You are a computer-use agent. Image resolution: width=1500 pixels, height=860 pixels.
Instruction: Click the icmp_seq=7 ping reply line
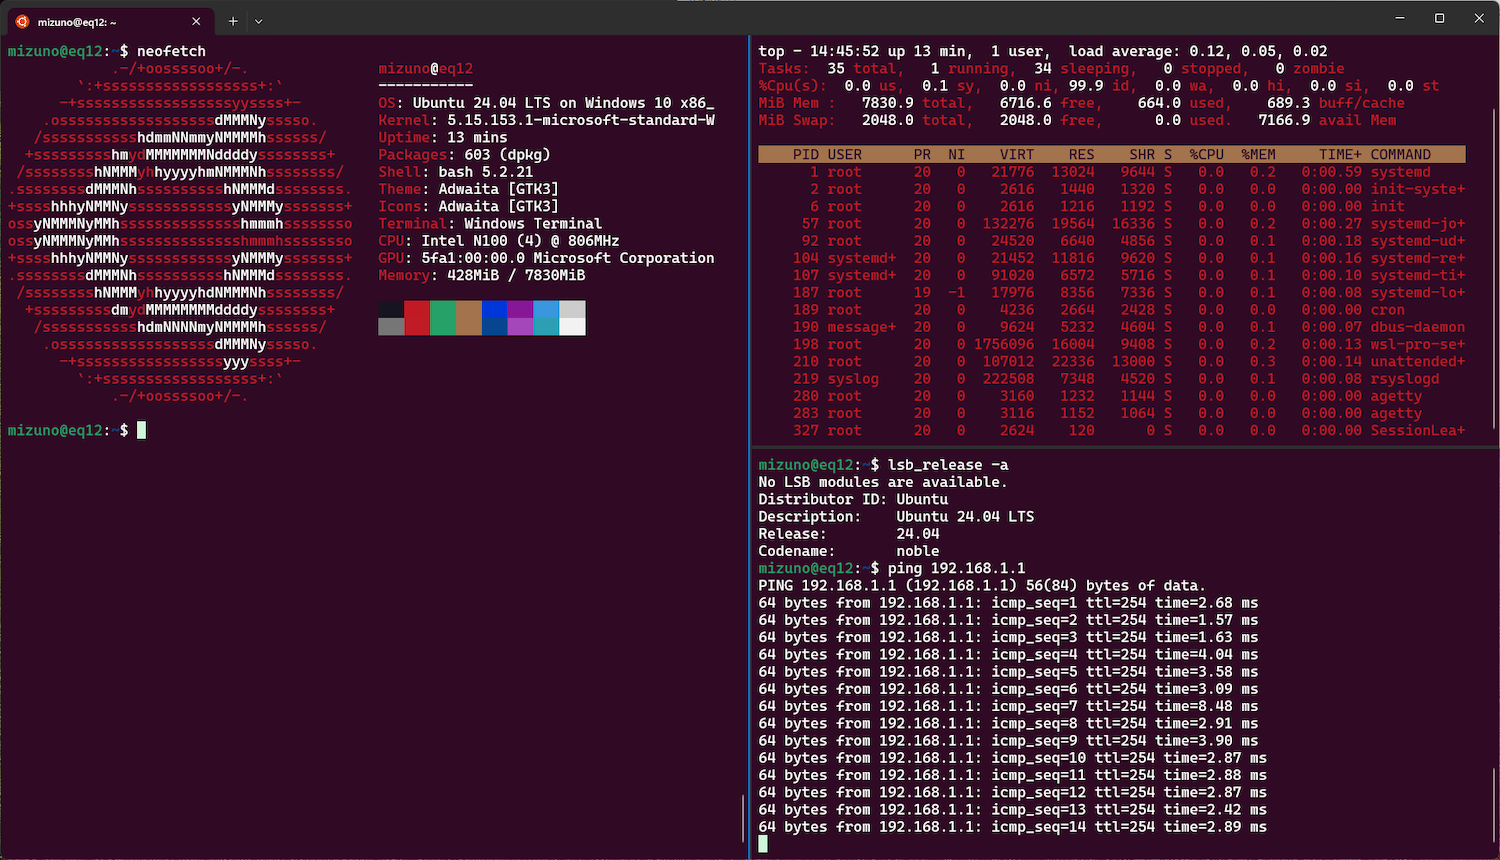pyautogui.click(x=1008, y=706)
